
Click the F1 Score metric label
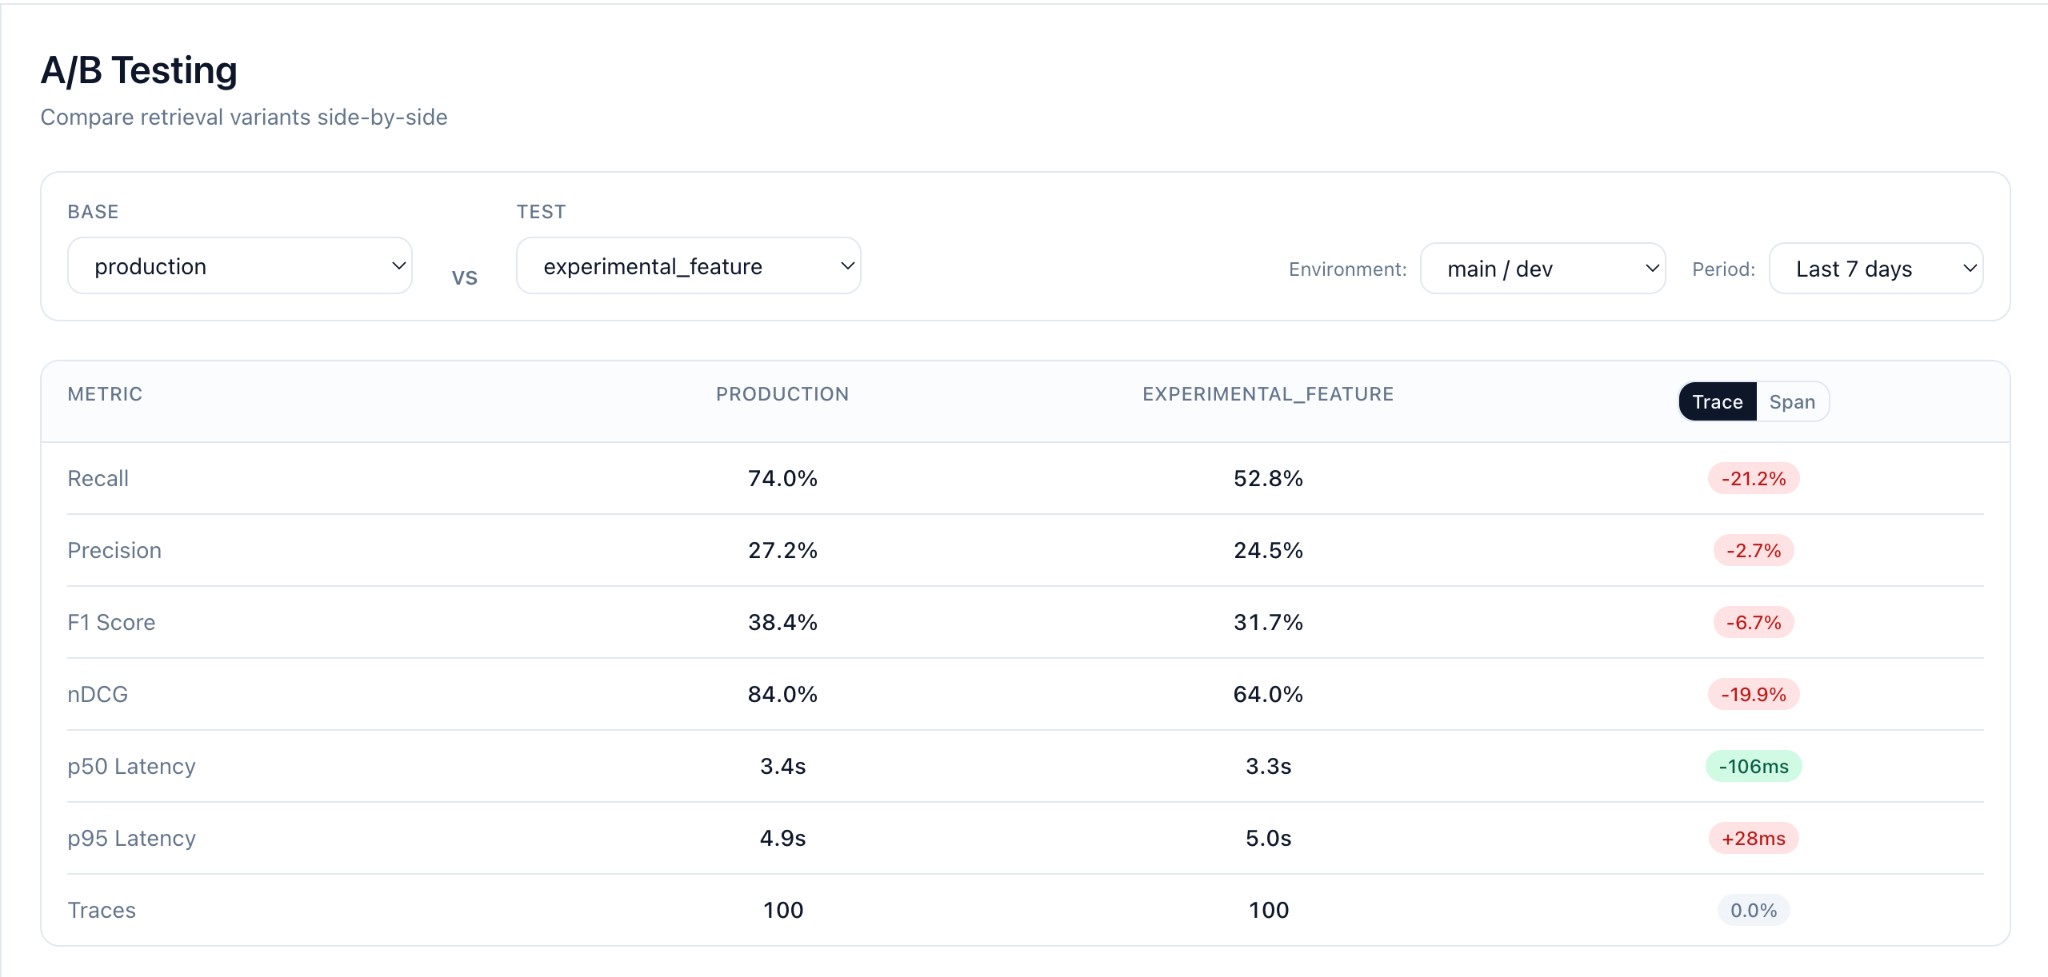click(x=111, y=622)
